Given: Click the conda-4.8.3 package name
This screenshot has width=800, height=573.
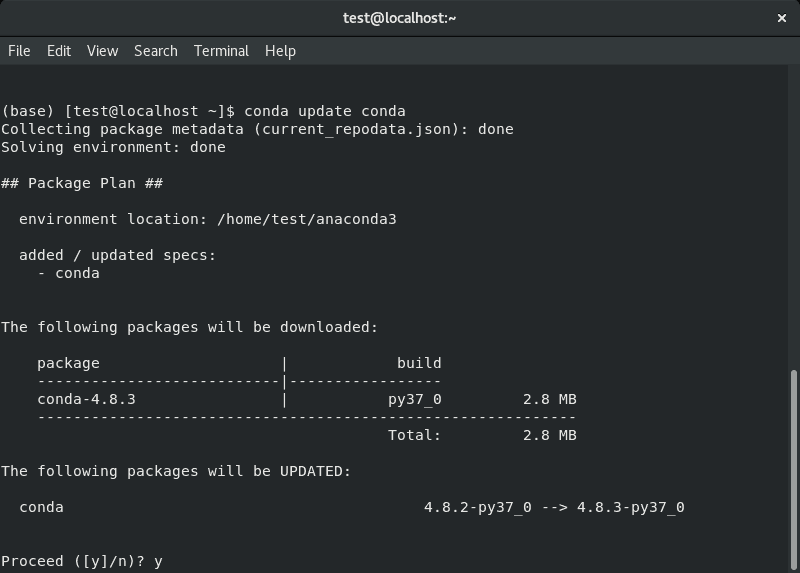Looking at the screenshot, I should pyautogui.click(x=86, y=399).
